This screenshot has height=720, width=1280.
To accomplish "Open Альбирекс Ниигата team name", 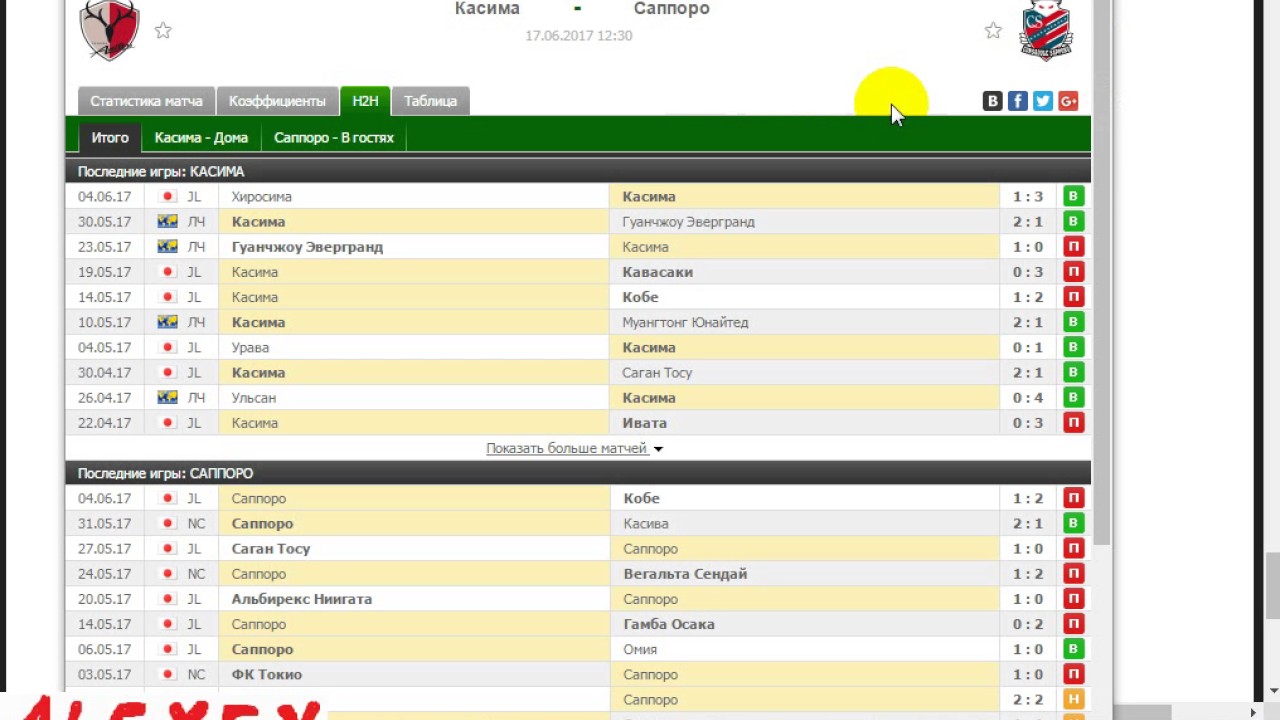I will [x=302, y=599].
